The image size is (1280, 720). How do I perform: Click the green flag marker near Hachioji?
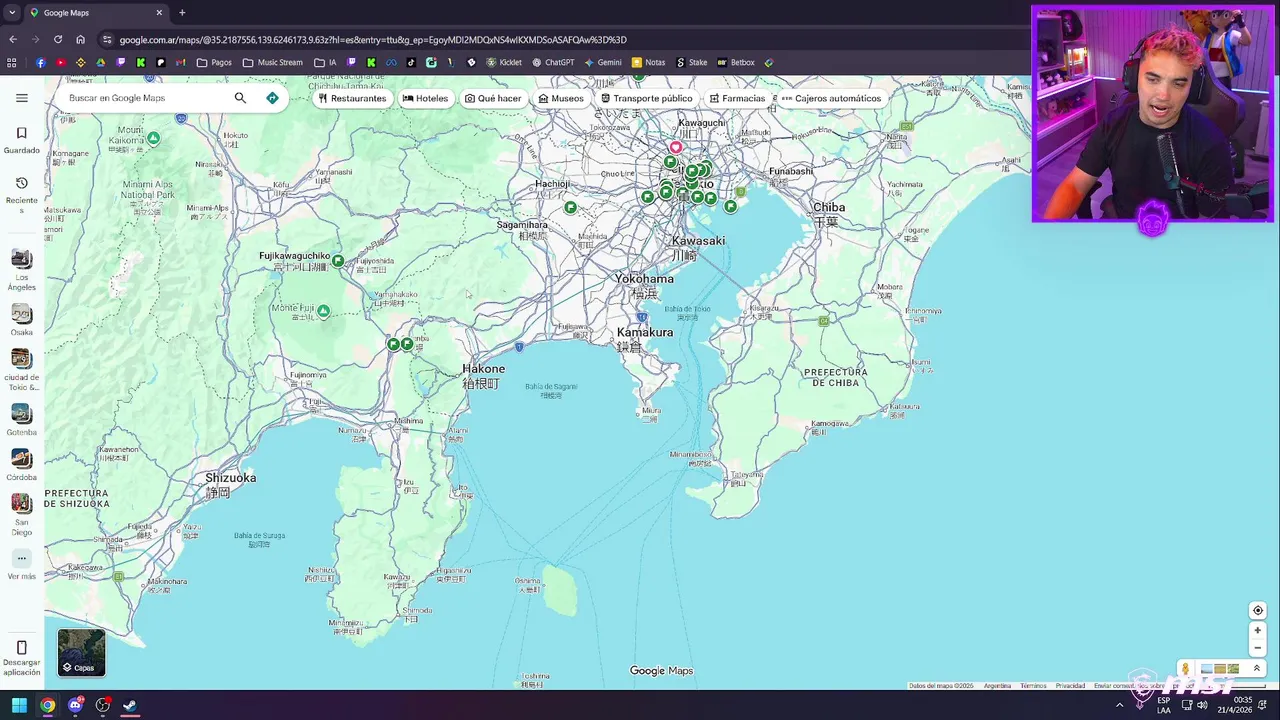(570, 207)
